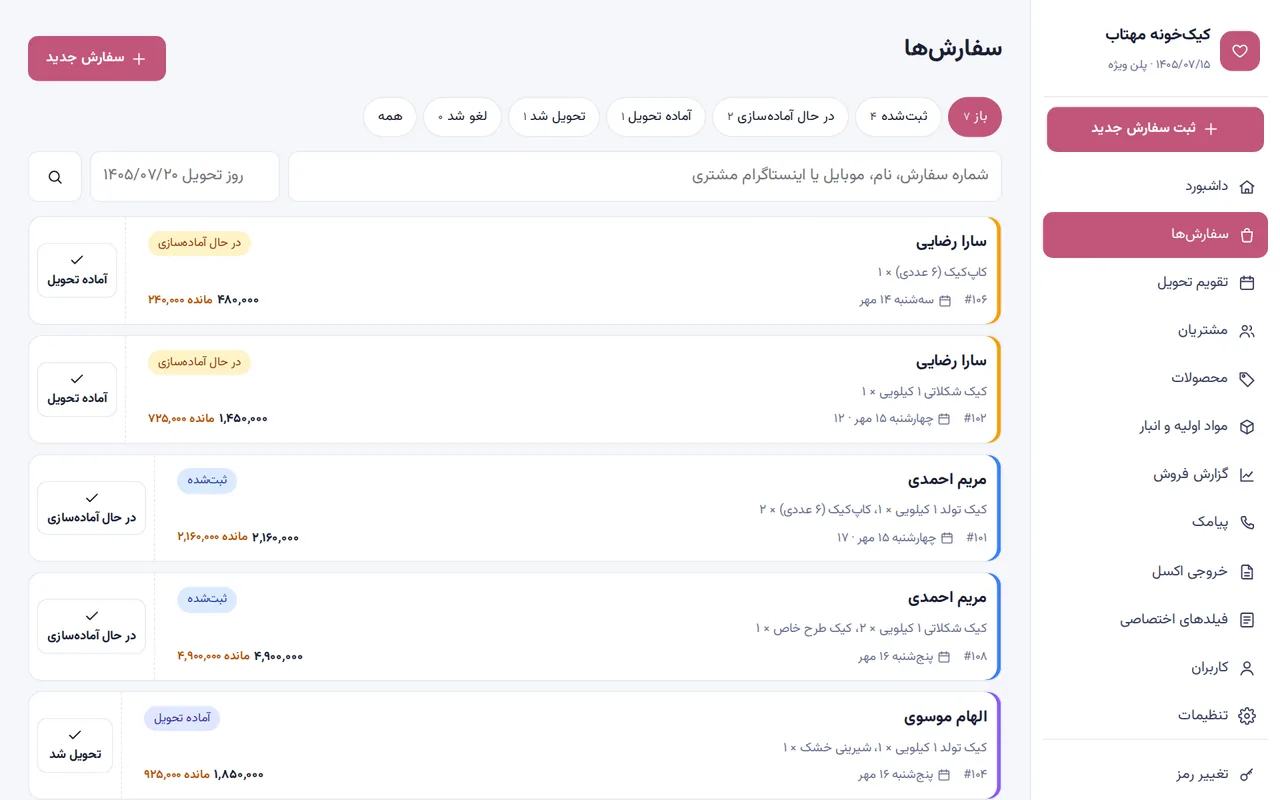Click the محصولات tag icon
Viewport: 1280px width, 800px height.
tap(1246, 379)
